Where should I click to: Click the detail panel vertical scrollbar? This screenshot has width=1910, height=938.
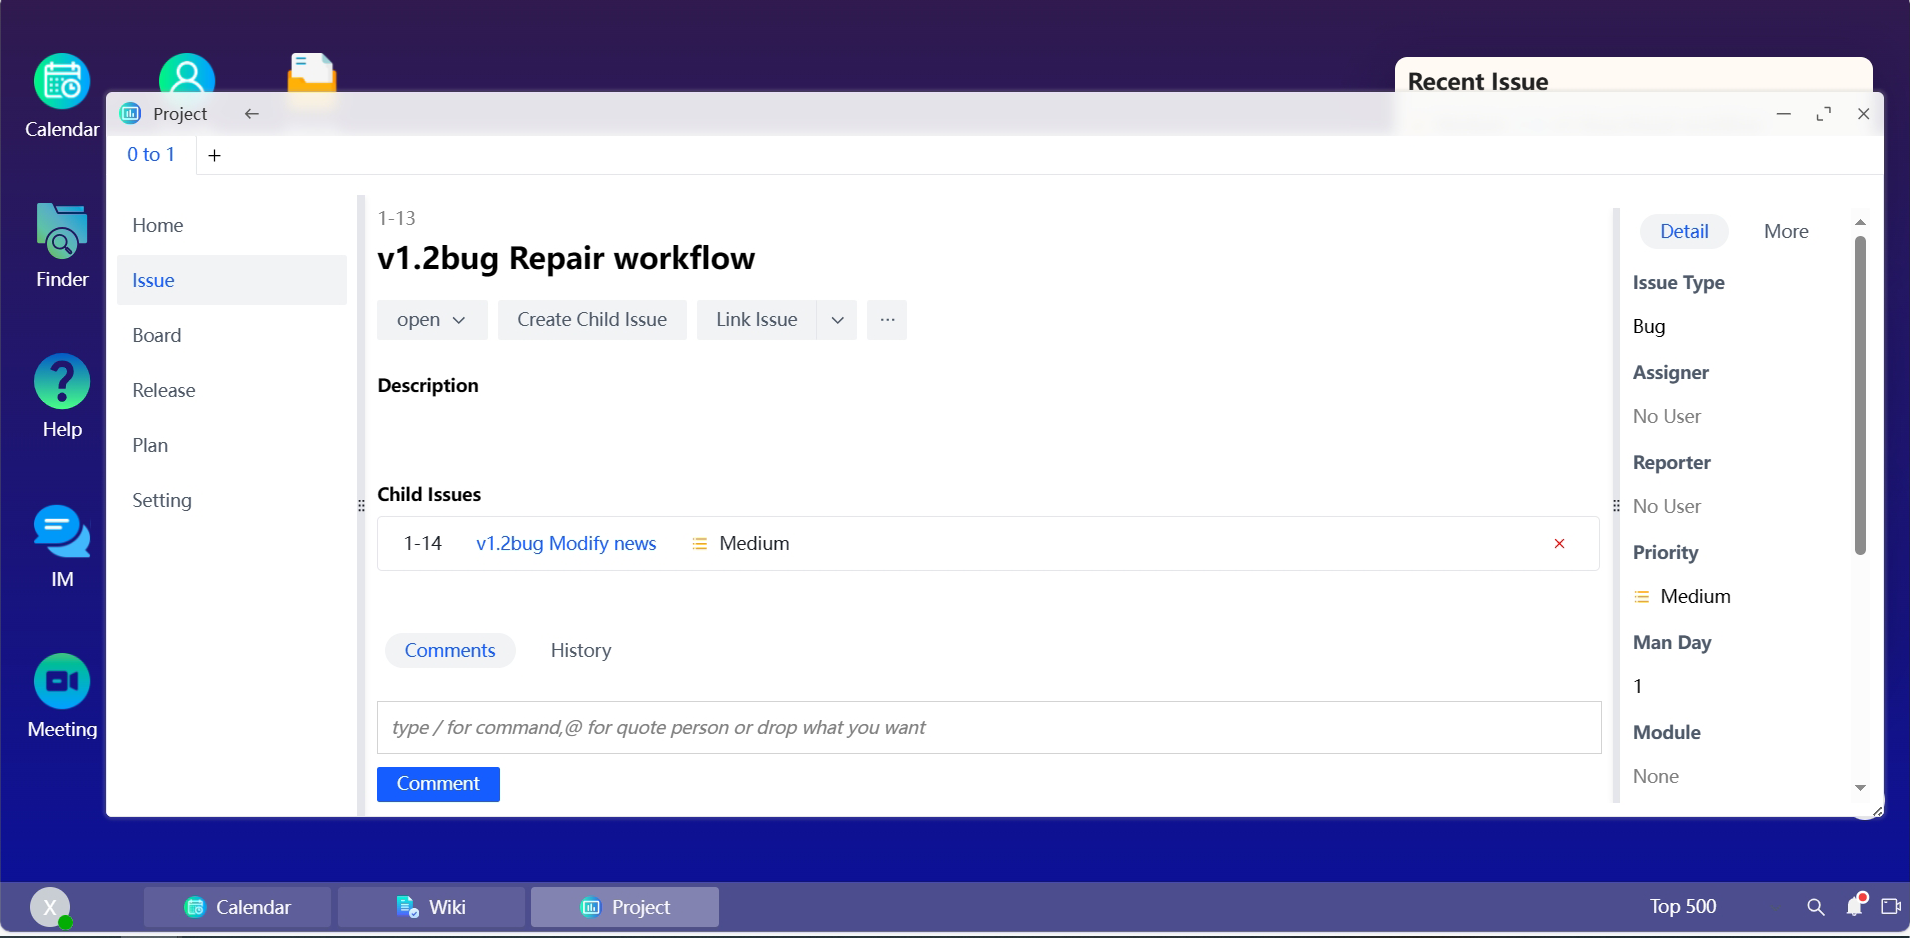click(1860, 395)
